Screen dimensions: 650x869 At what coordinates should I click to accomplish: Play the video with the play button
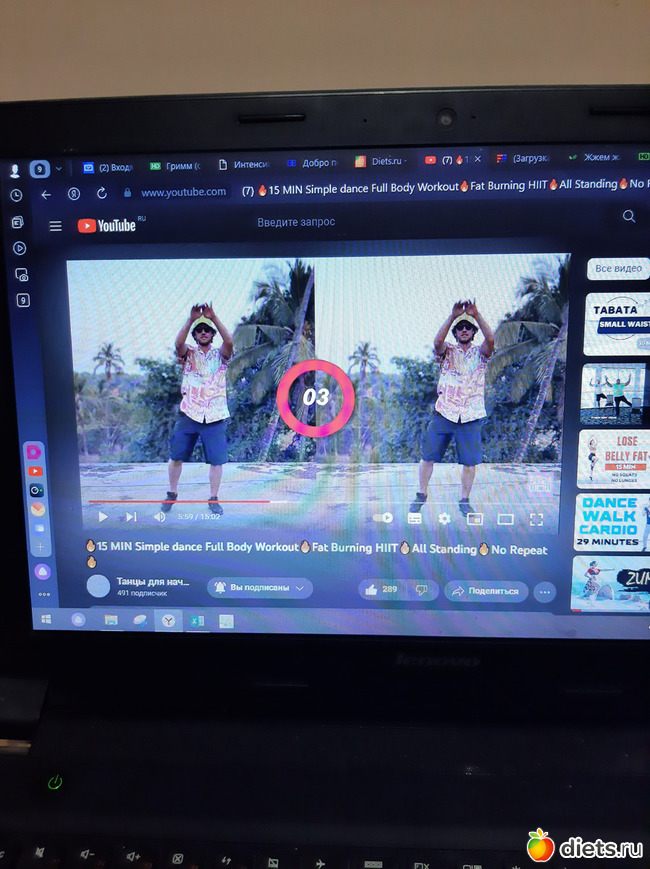pos(102,517)
